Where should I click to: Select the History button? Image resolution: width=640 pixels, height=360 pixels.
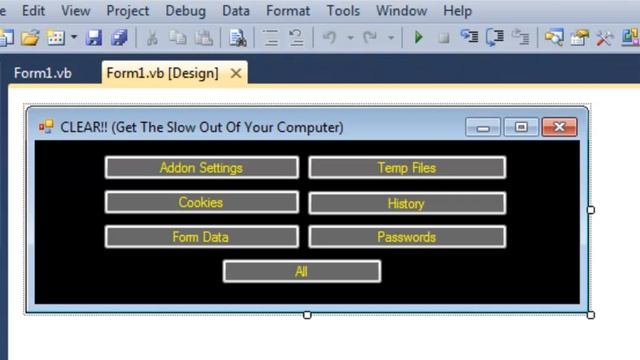(407, 203)
